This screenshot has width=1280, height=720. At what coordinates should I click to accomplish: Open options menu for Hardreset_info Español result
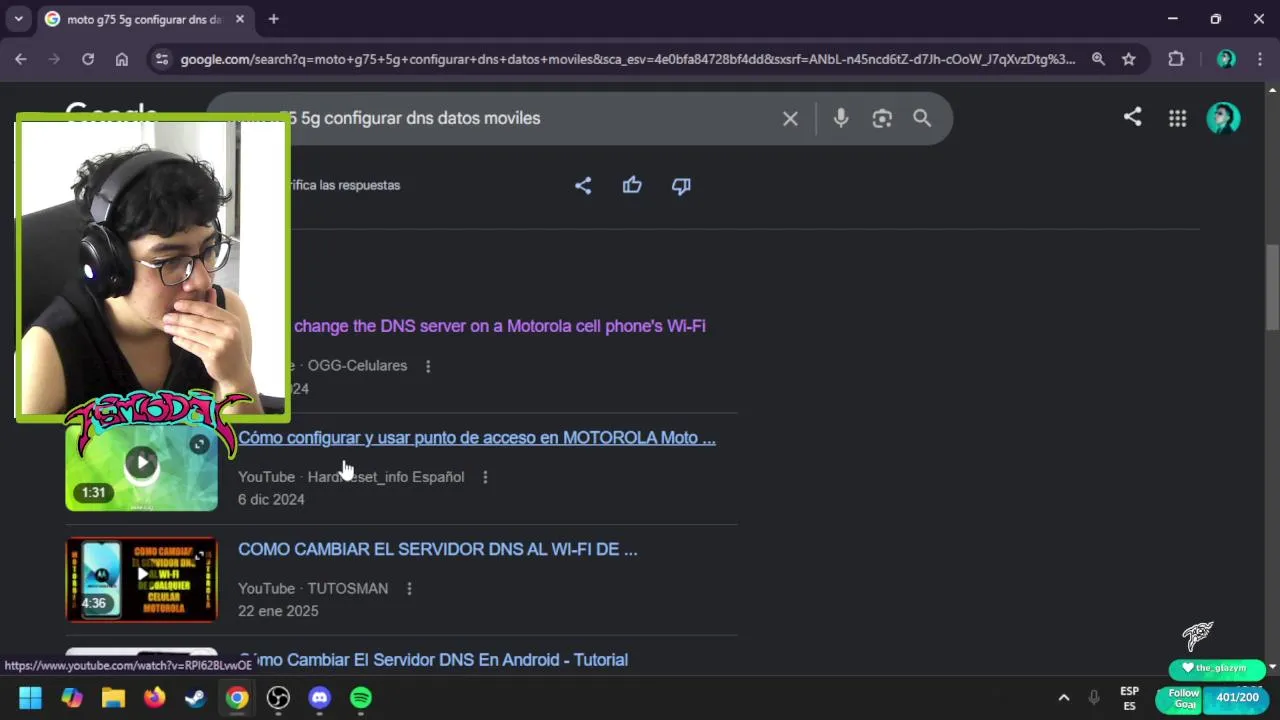(x=485, y=477)
